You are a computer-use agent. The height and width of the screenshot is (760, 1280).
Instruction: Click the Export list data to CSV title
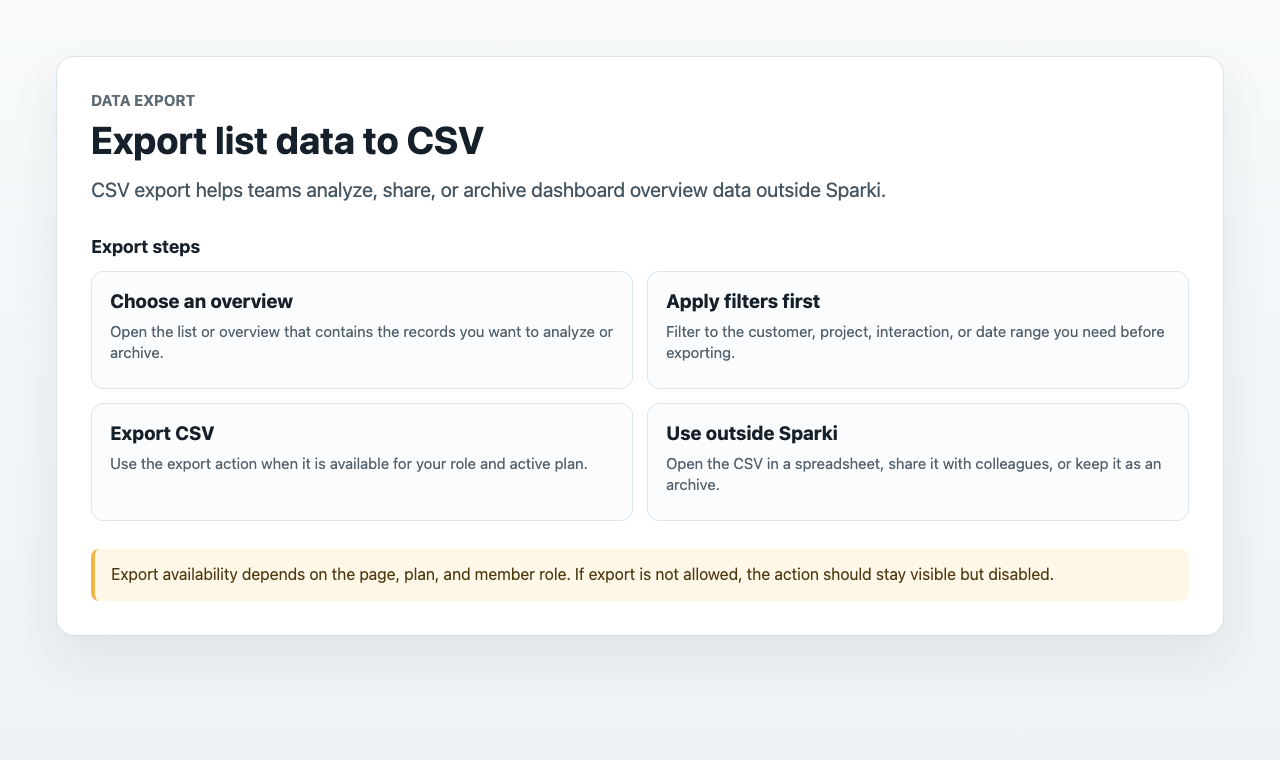tap(287, 141)
